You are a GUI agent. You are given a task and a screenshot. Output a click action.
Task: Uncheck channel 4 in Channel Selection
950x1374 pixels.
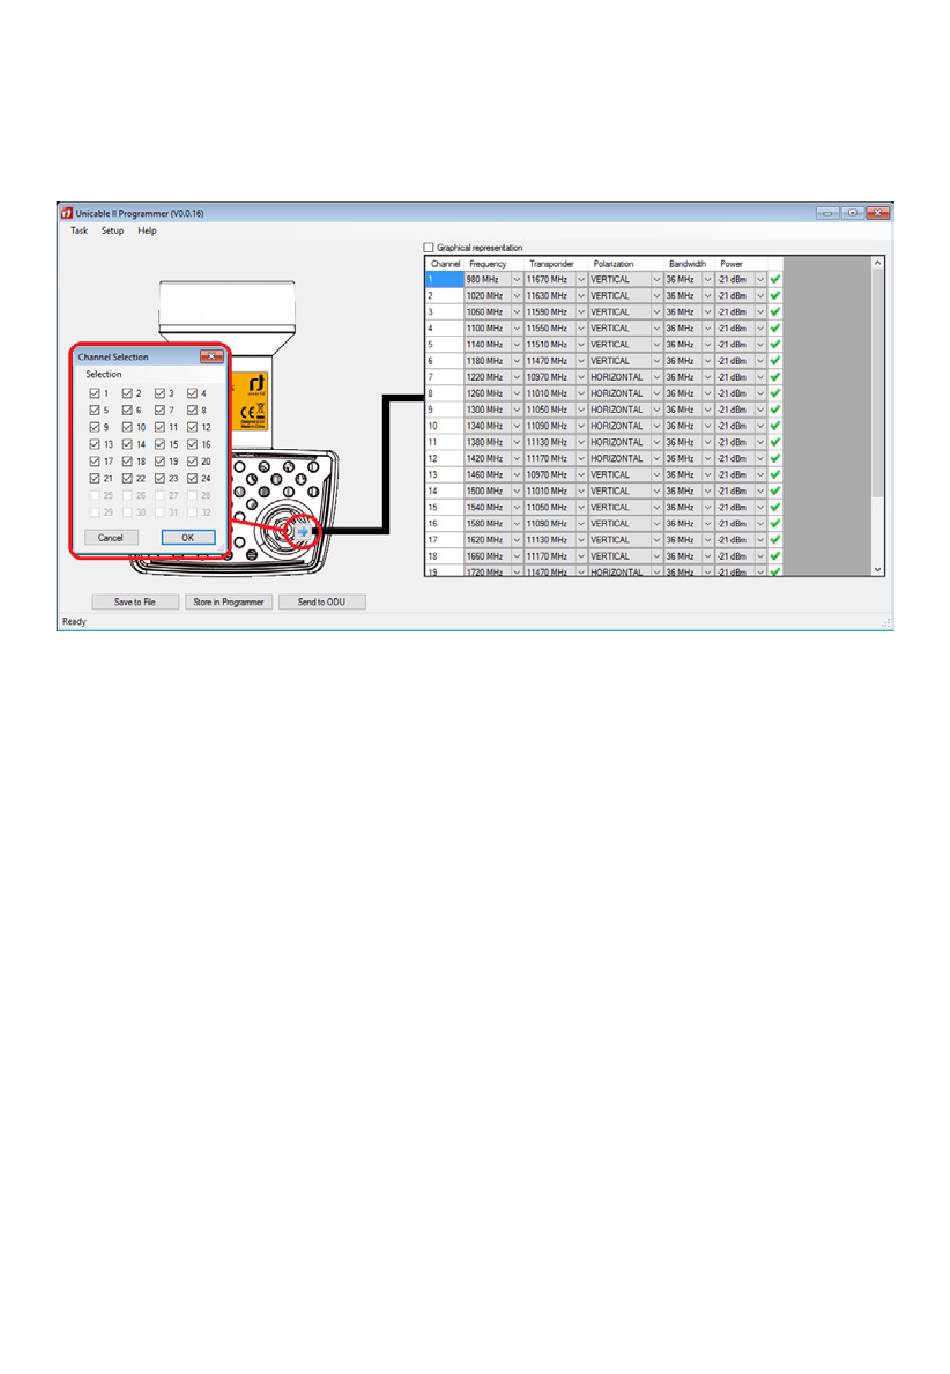193,393
